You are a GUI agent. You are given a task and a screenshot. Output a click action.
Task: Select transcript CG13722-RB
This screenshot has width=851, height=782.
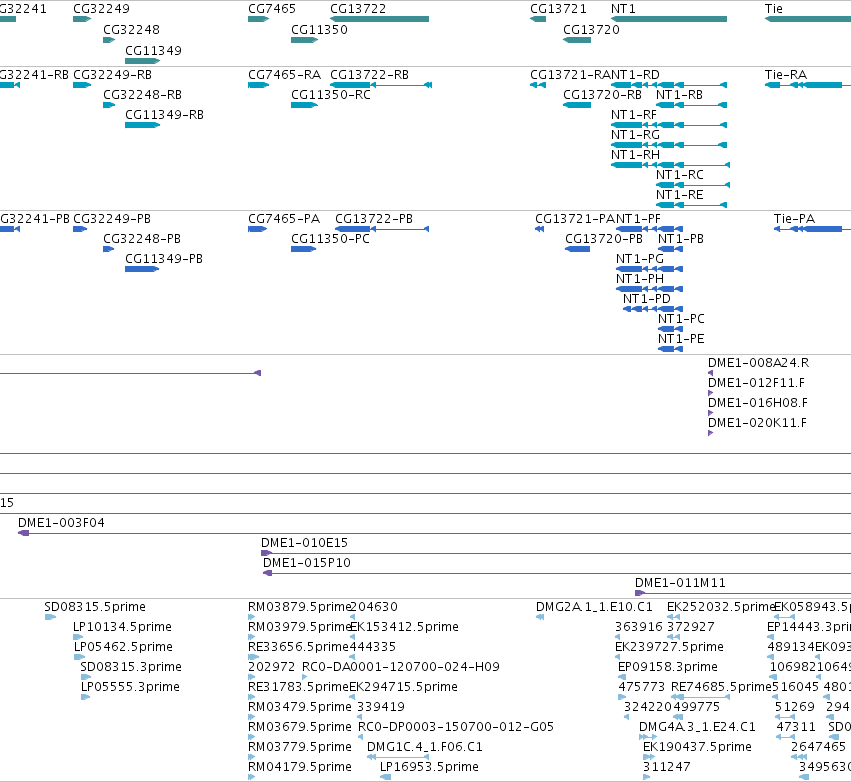369,75
